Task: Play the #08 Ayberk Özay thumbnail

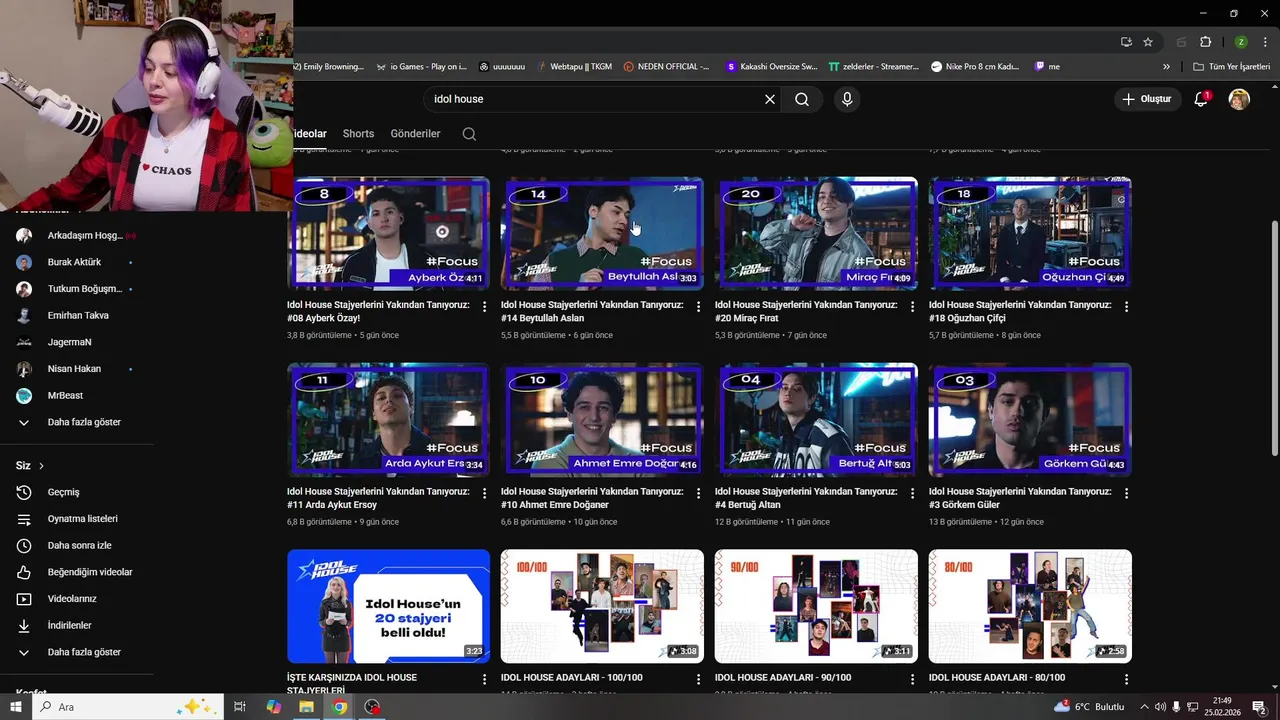Action: [389, 233]
